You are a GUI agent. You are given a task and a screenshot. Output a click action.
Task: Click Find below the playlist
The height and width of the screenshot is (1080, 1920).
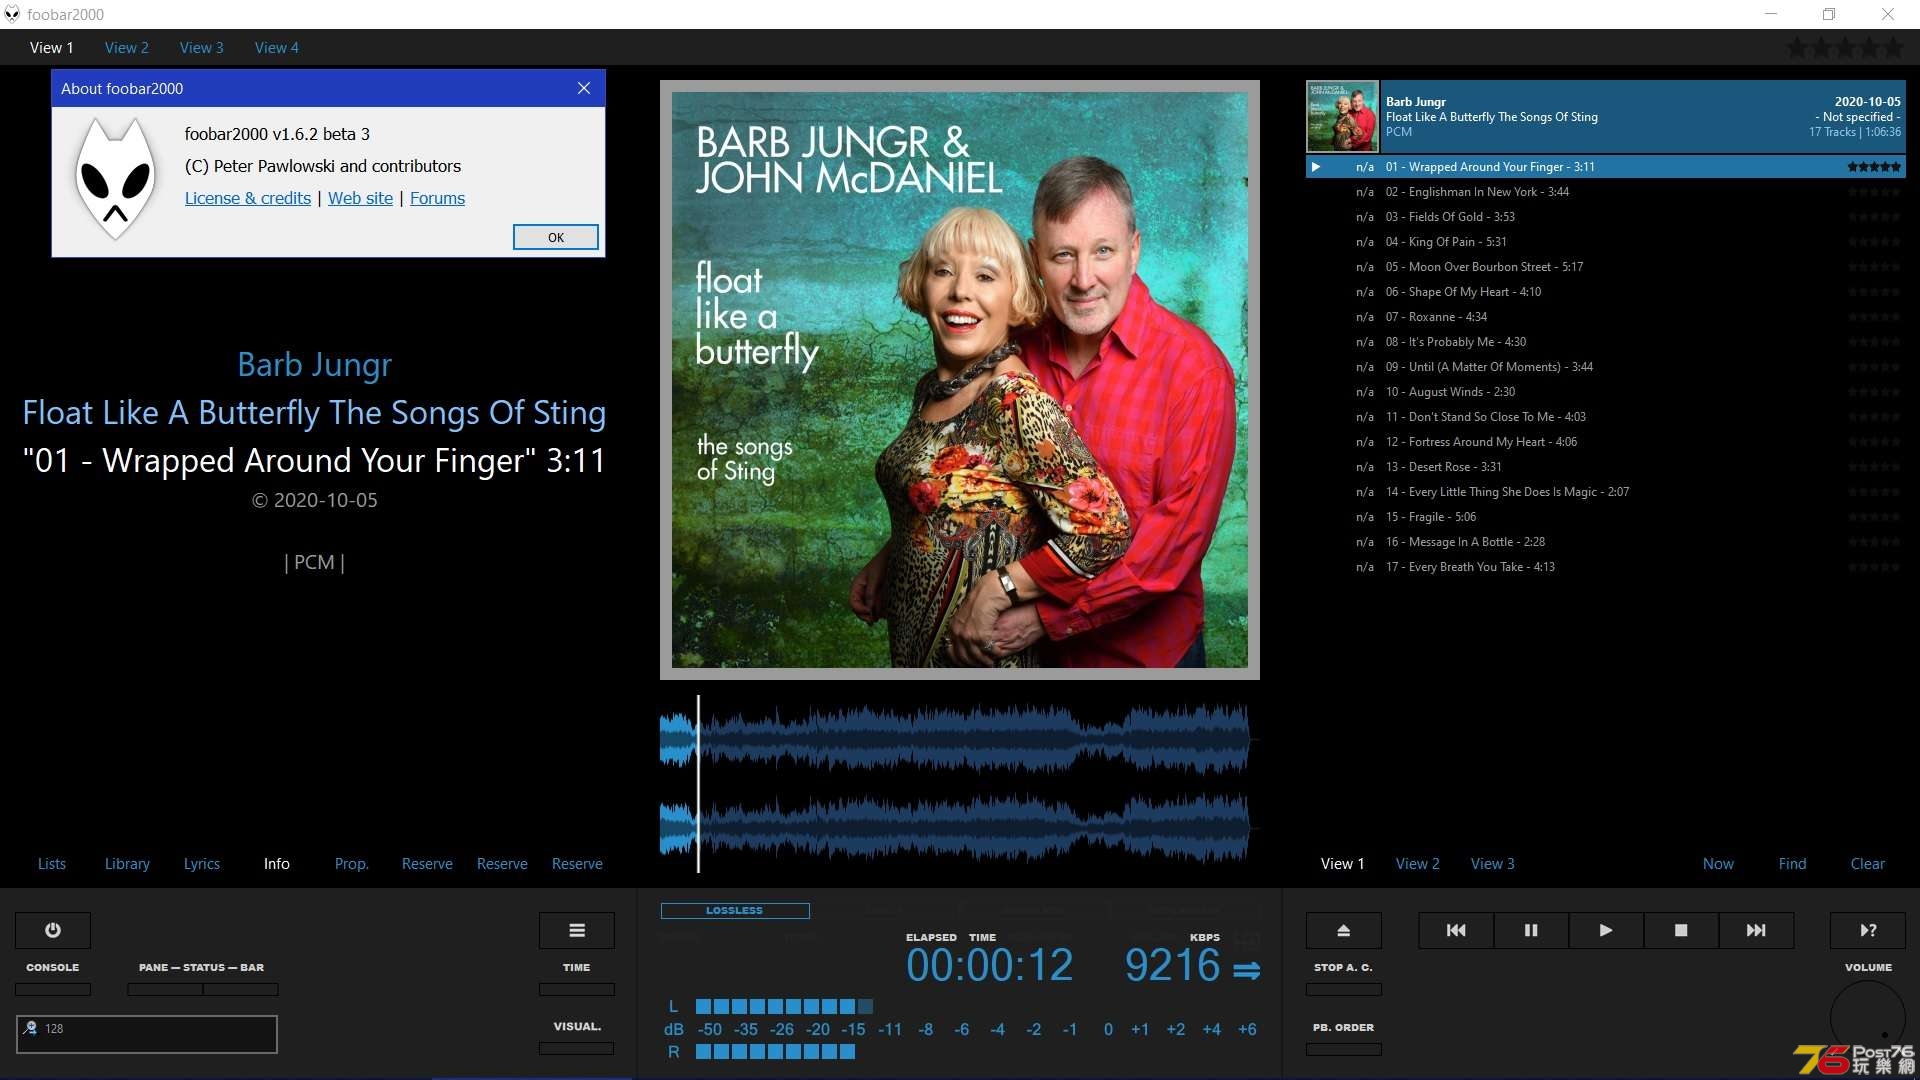(x=1793, y=863)
